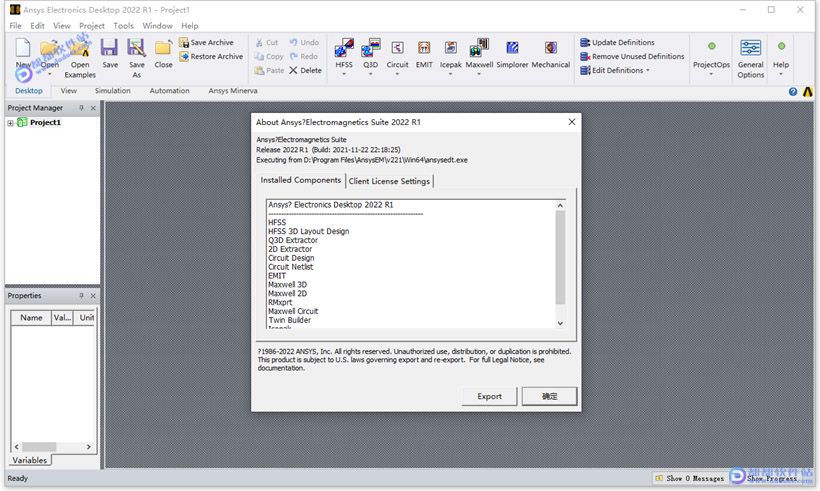
Task: Click the Cut command
Action: tap(267, 42)
